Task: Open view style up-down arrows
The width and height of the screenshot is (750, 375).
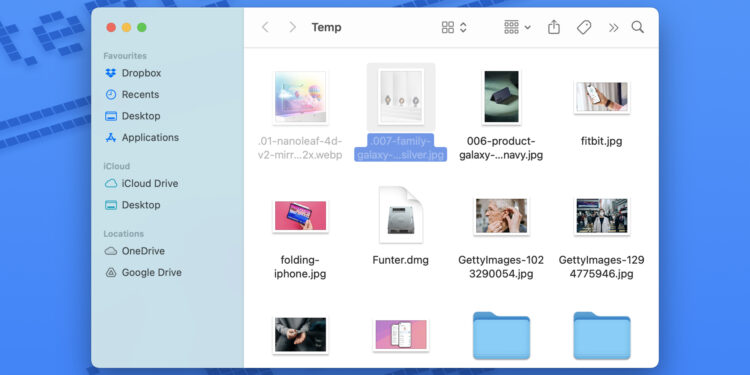Action: (x=463, y=27)
